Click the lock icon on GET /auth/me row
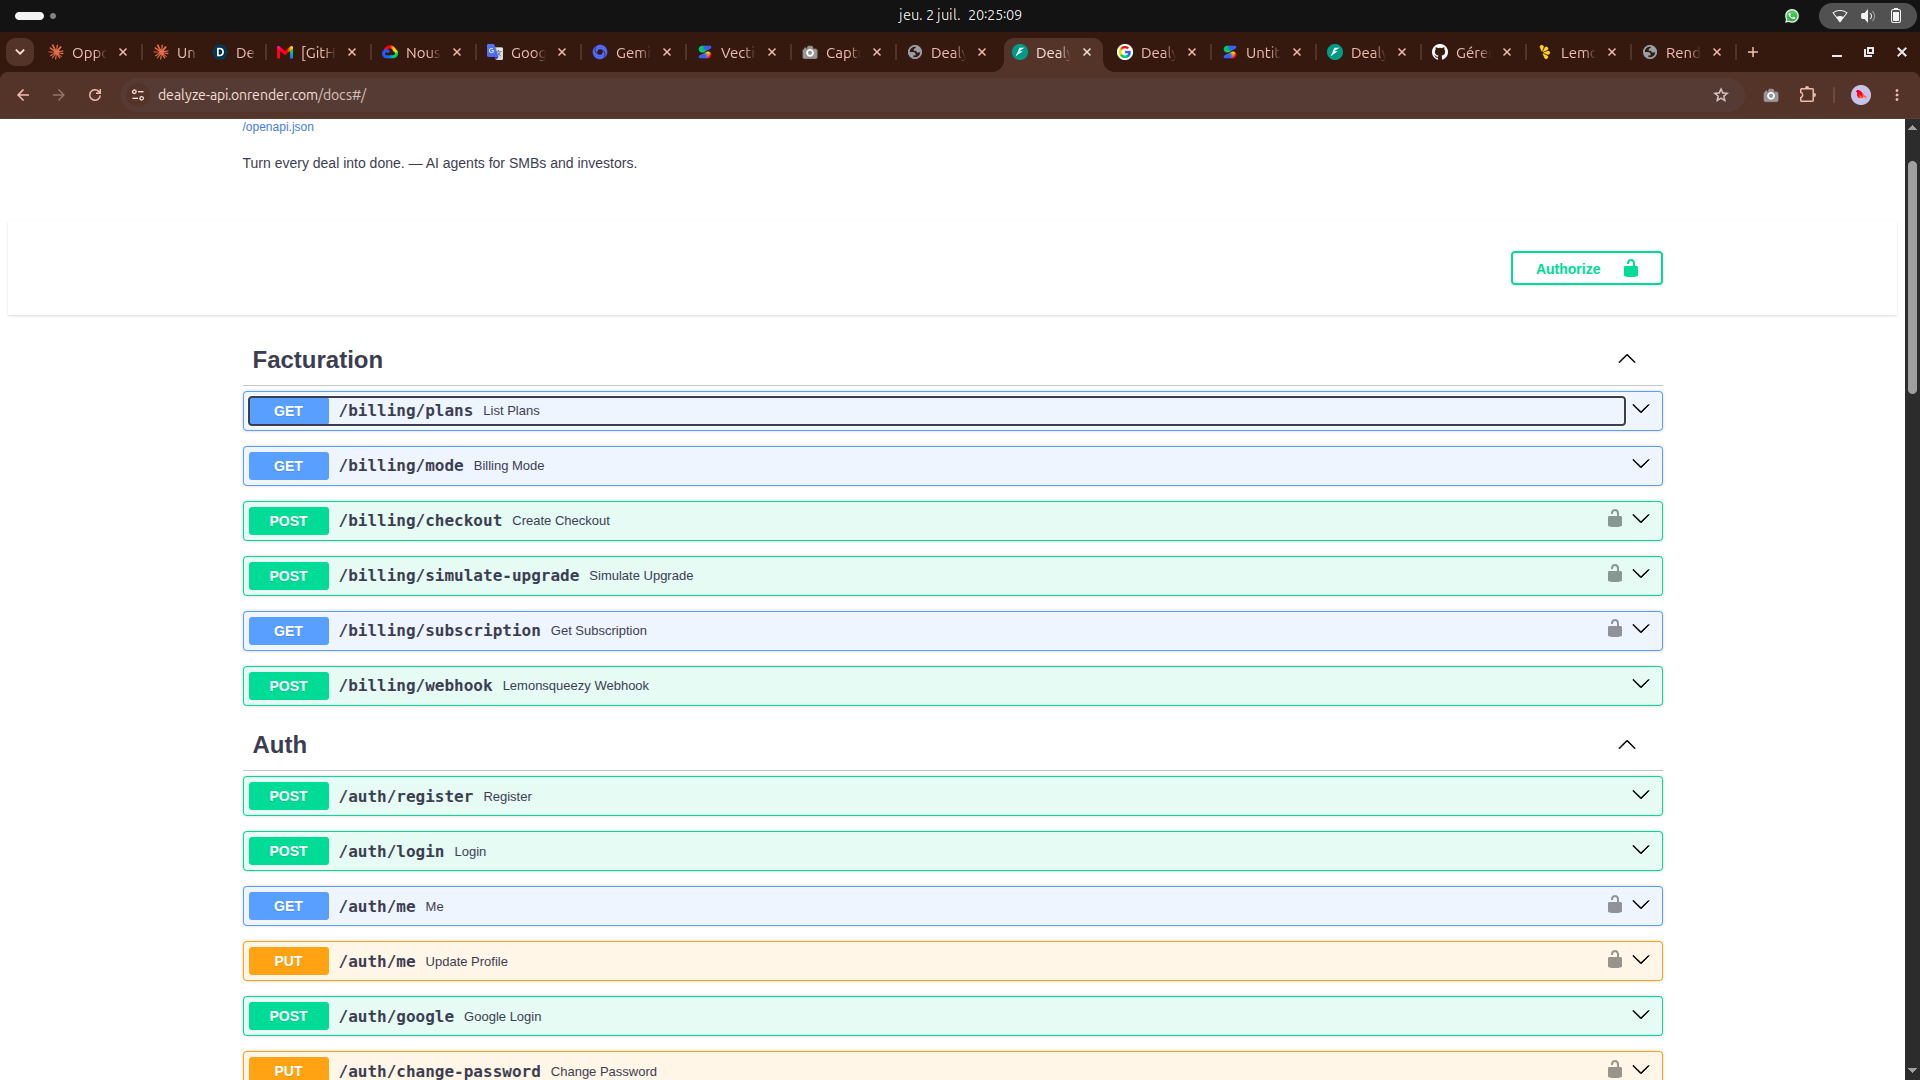Viewport: 1920px width, 1080px height. 1614,904
